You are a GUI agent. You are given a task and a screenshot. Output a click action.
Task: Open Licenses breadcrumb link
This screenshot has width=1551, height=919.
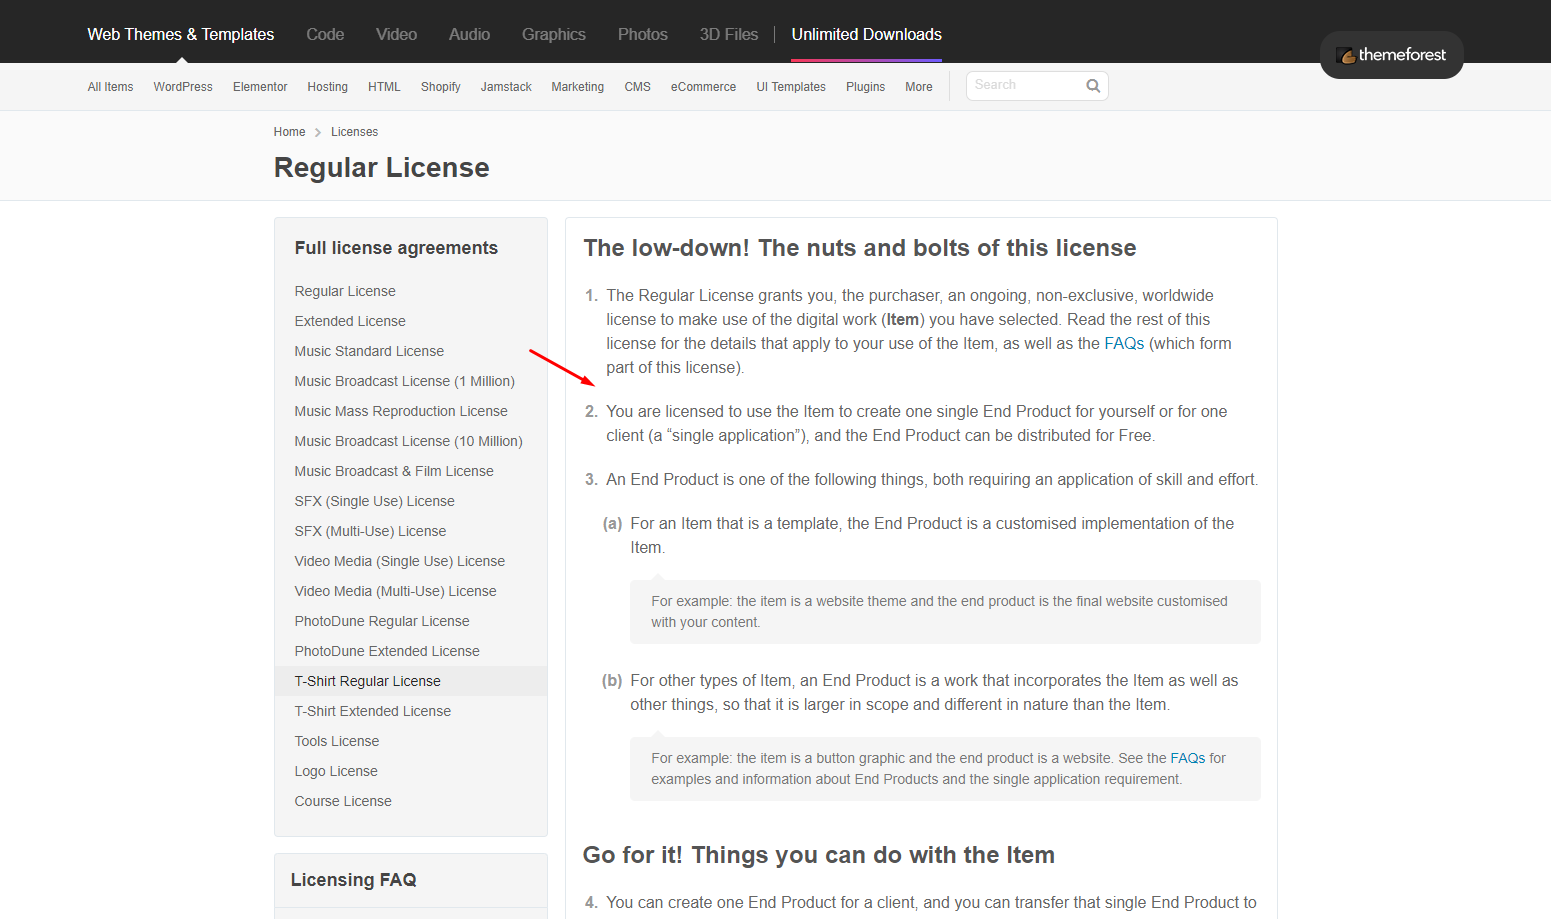354,132
